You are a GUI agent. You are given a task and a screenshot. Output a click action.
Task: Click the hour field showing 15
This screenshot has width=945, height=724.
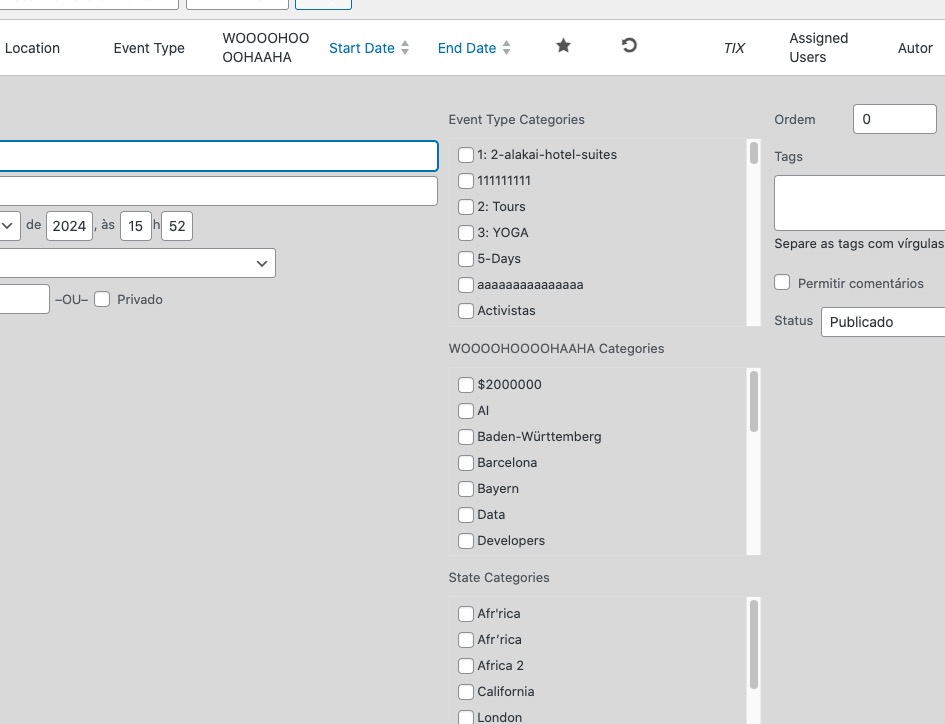click(136, 226)
